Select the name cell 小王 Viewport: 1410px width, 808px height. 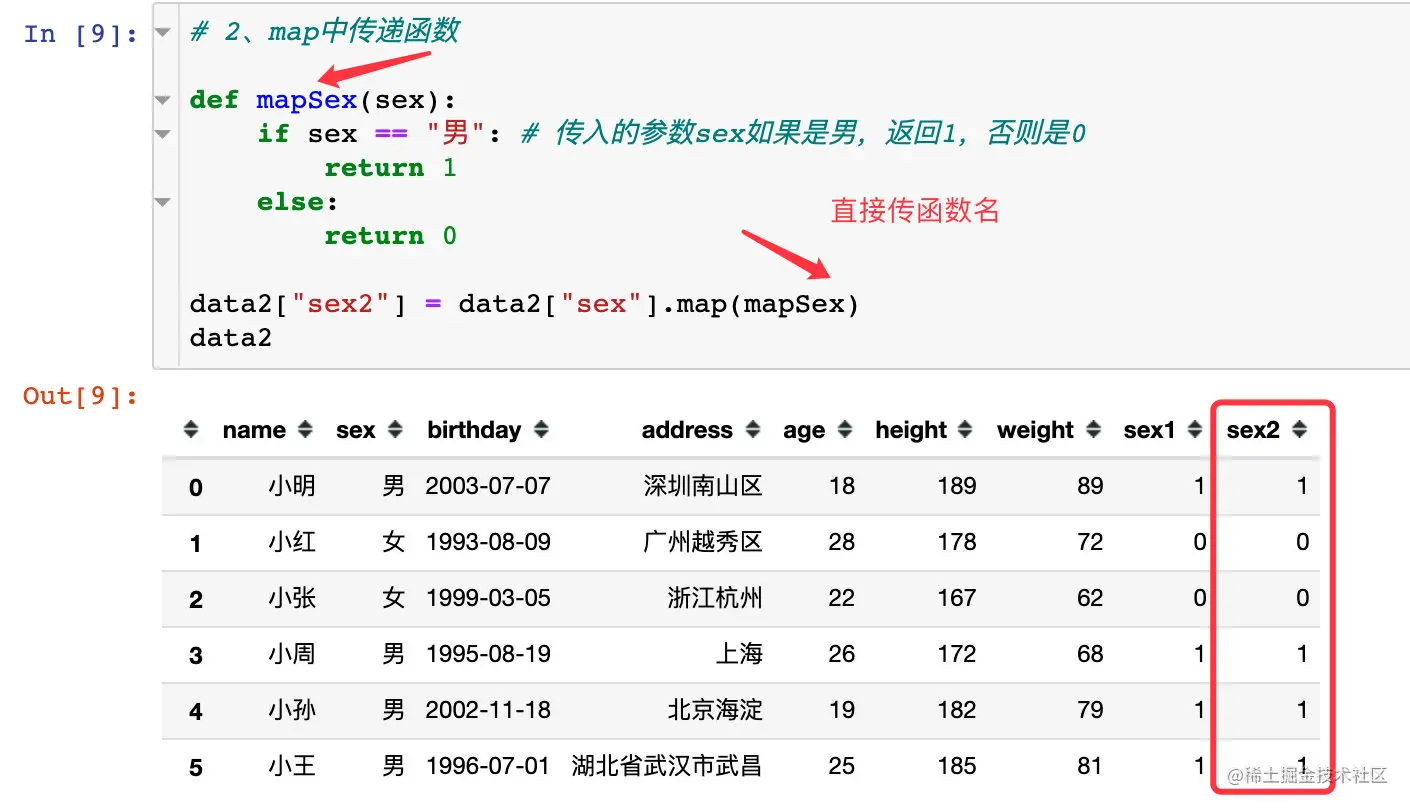[292, 766]
